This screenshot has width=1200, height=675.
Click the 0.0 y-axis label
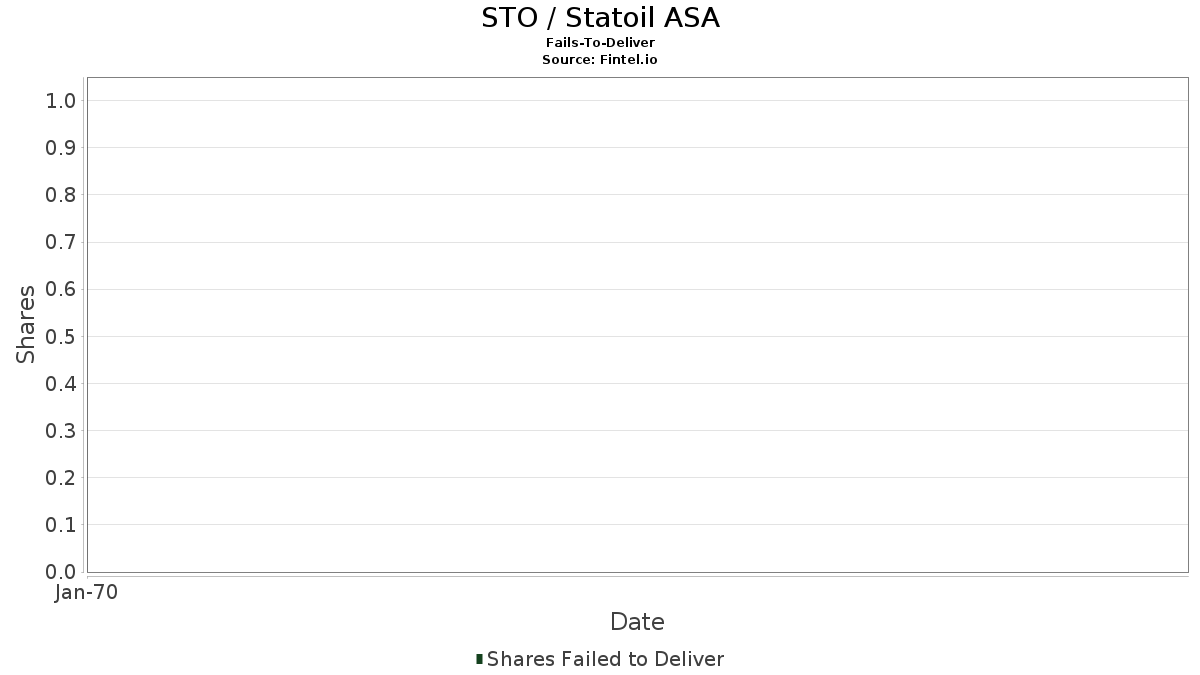pos(61,572)
